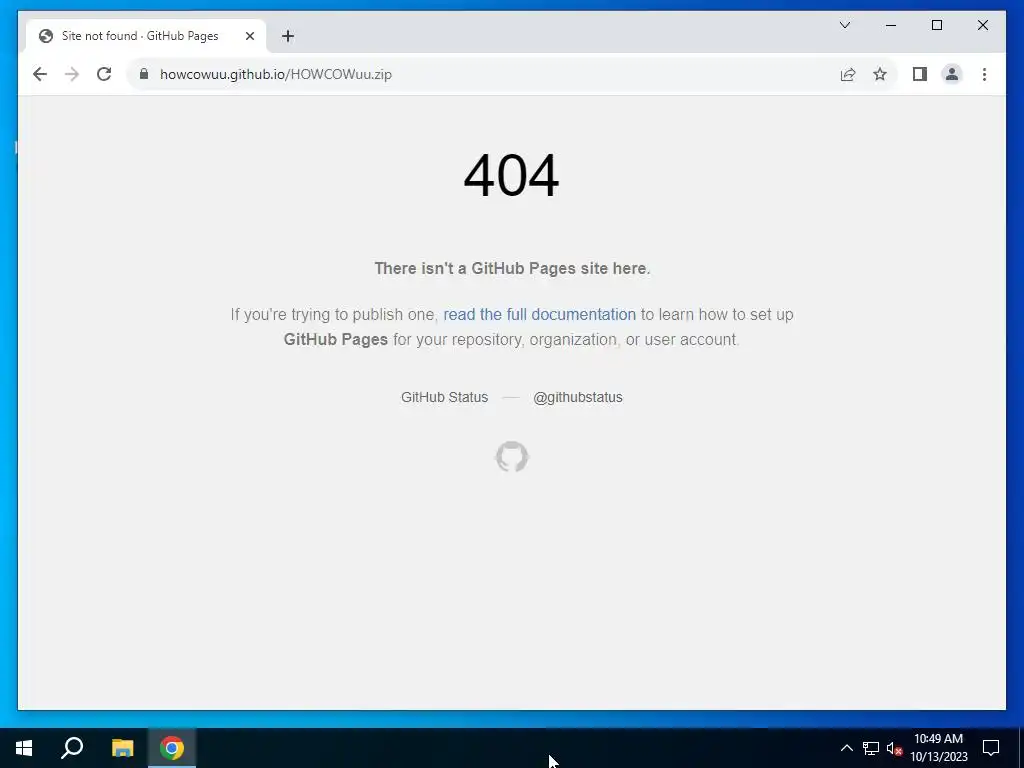Open Windows taskbar search
This screenshot has width=1024, height=768.
(x=72, y=748)
